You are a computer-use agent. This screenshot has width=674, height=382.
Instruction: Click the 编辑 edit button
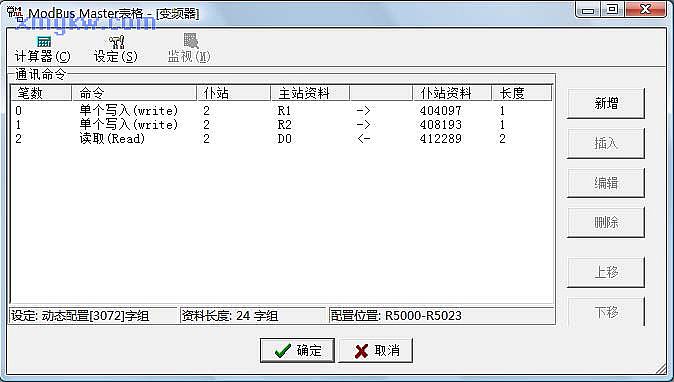(x=606, y=183)
